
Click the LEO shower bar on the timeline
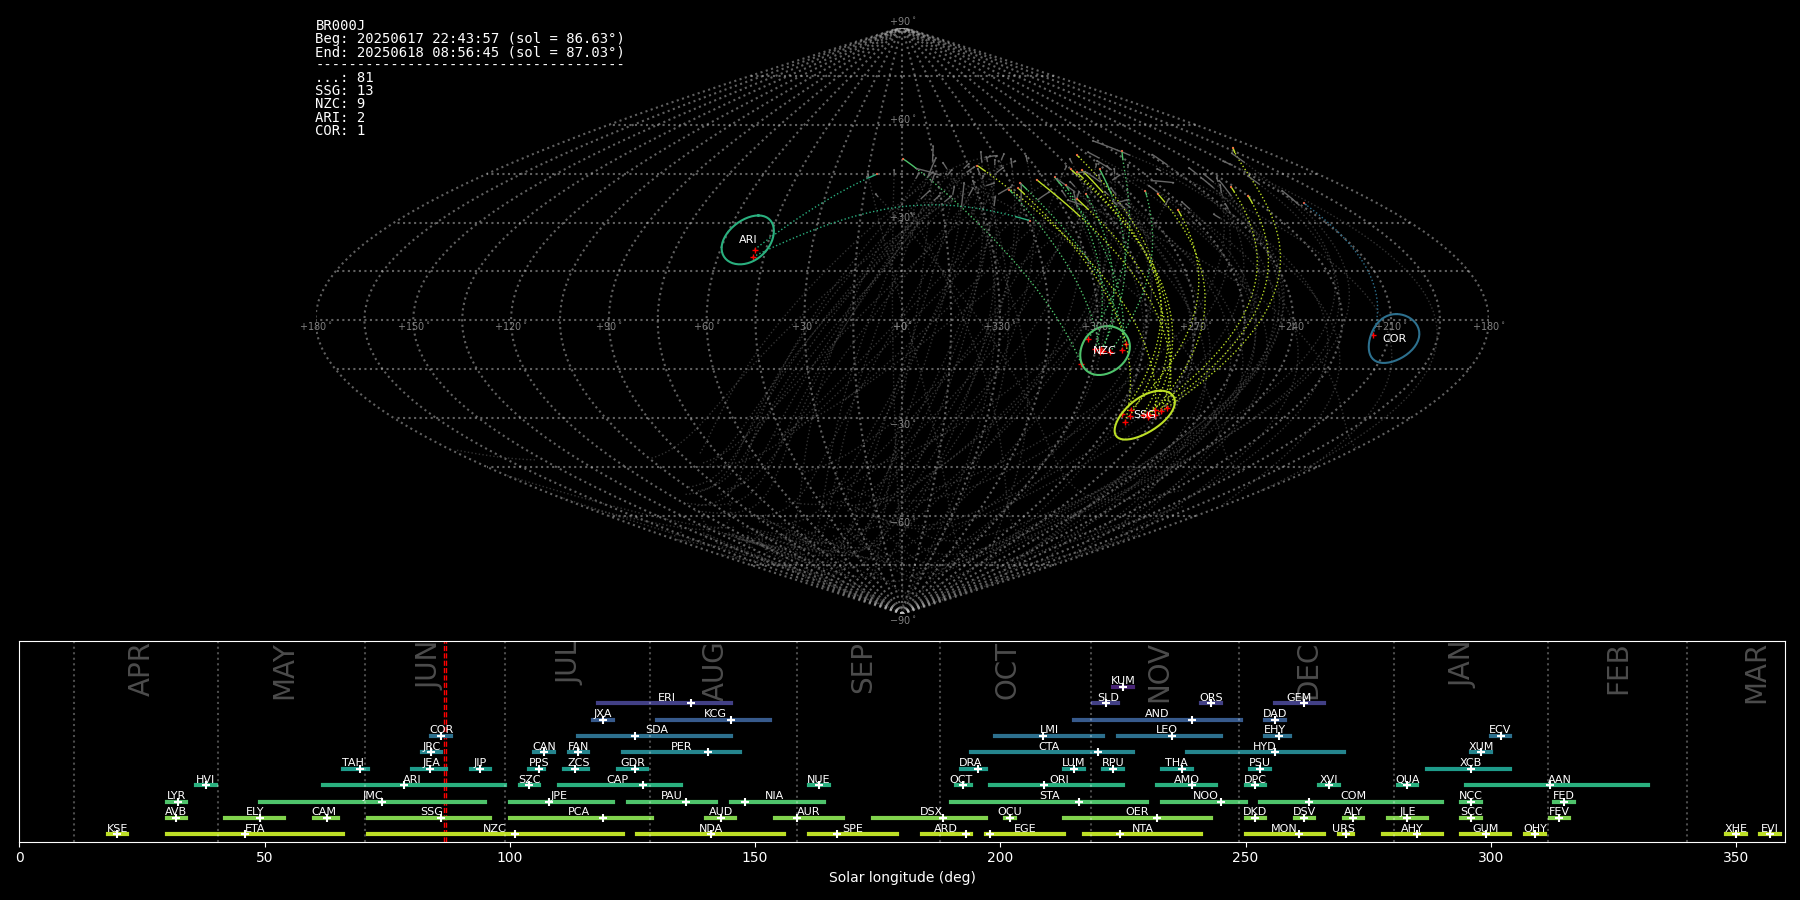(1169, 736)
